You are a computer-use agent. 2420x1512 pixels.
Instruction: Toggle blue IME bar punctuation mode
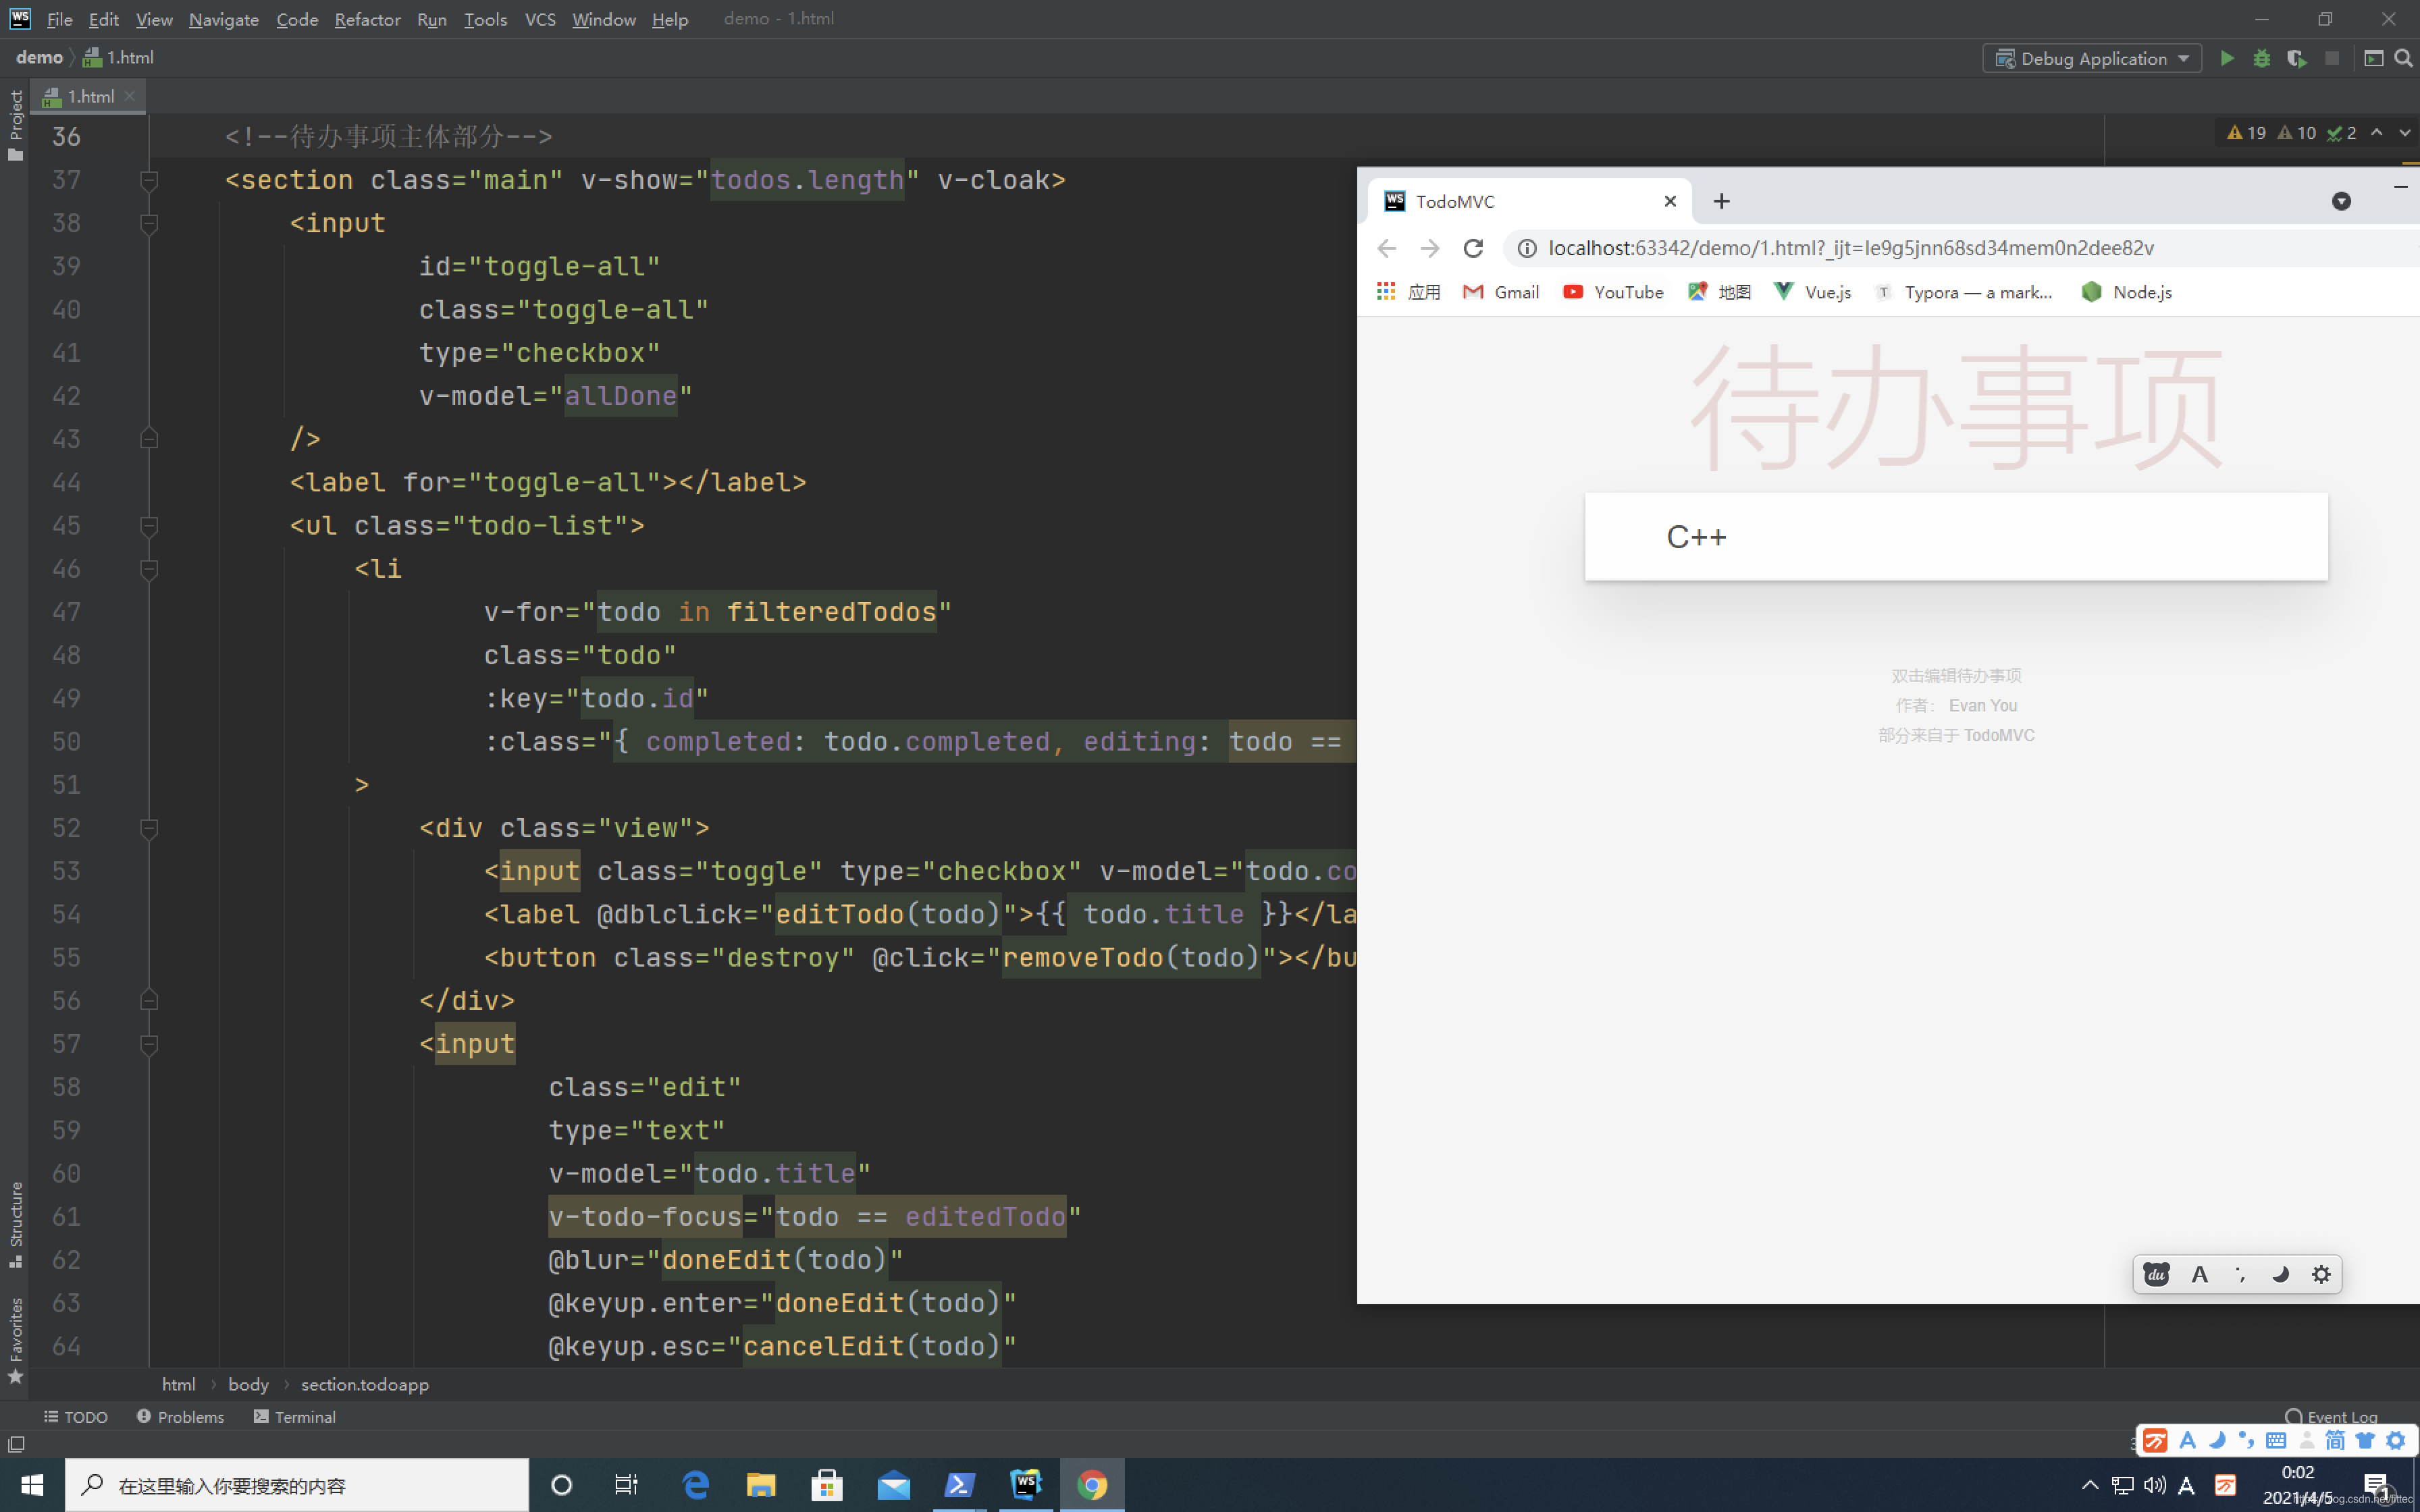[x=2246, y=1440]
